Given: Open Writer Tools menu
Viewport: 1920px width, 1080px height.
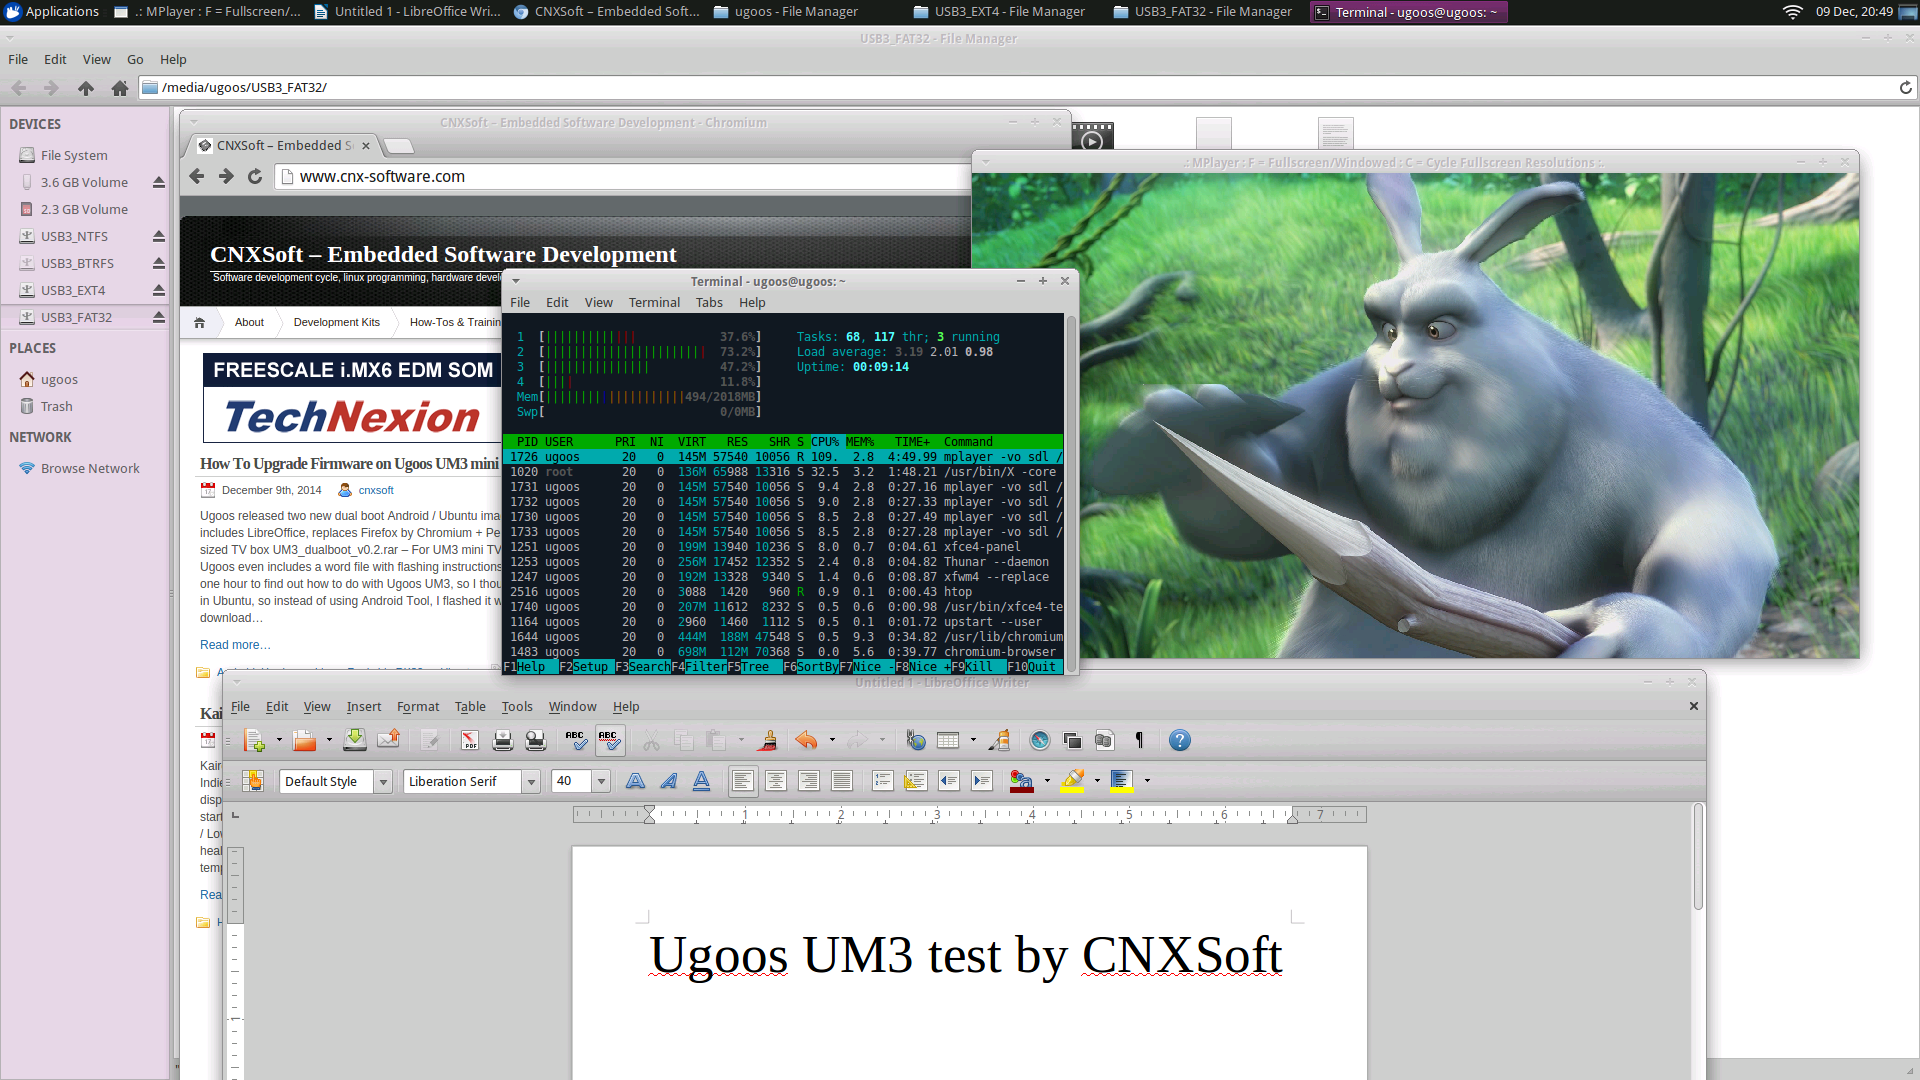Looking at the screenshot, I should pyautogui.click(x=517, y=707).
